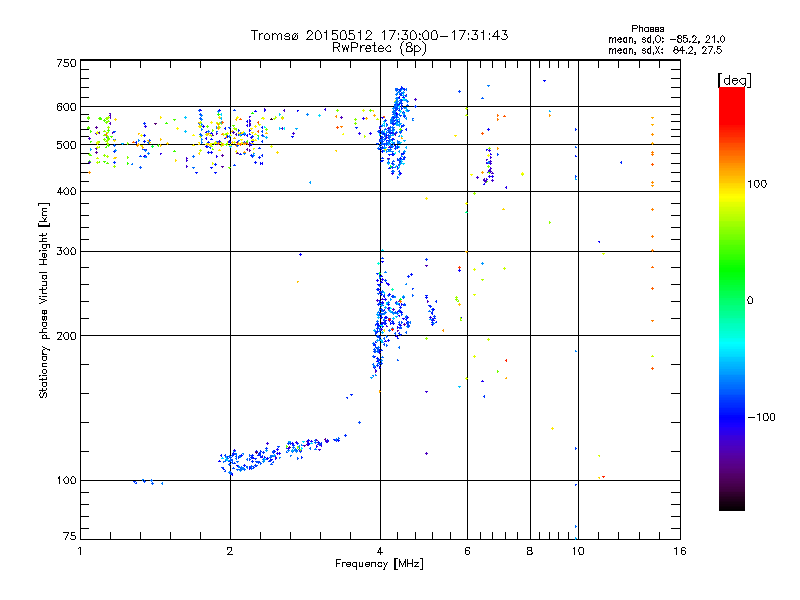Click the '600' y-axis tick label
Image resolution: width=800 pixels, height=600 pixels.
click(66, 107)
